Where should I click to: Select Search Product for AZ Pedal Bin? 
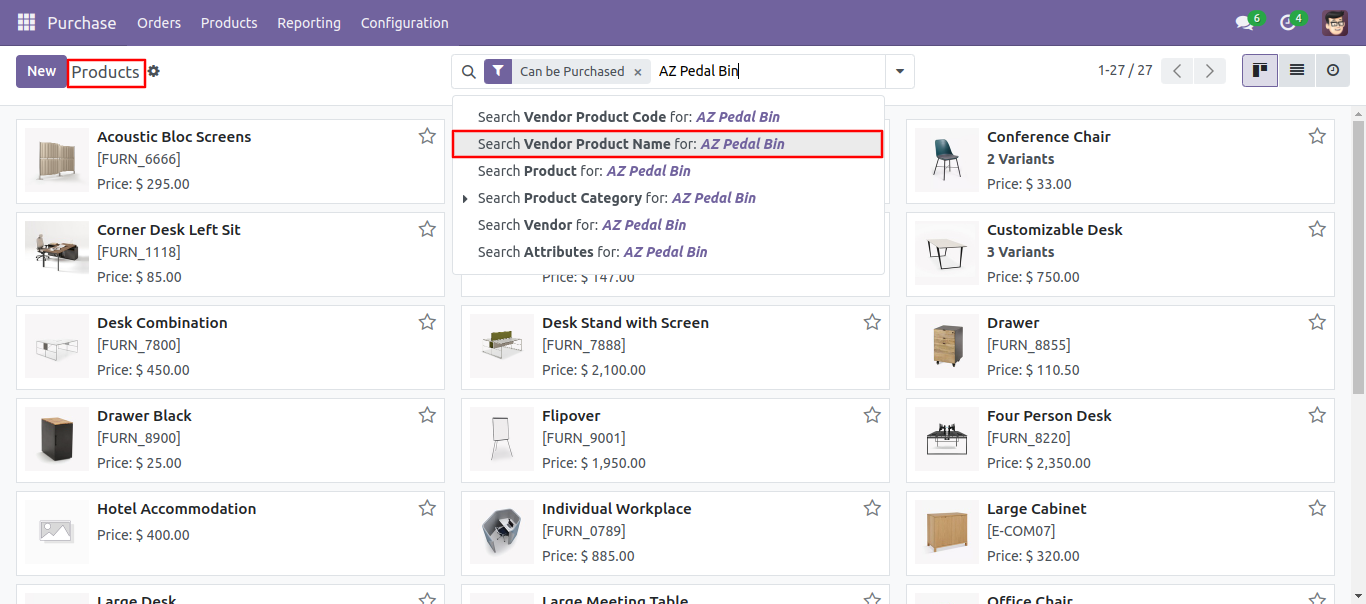(x=668, y=171)
